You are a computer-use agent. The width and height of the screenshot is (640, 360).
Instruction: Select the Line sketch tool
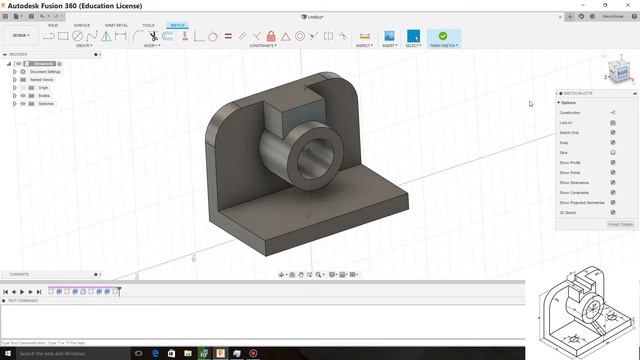tap(49, 36)
